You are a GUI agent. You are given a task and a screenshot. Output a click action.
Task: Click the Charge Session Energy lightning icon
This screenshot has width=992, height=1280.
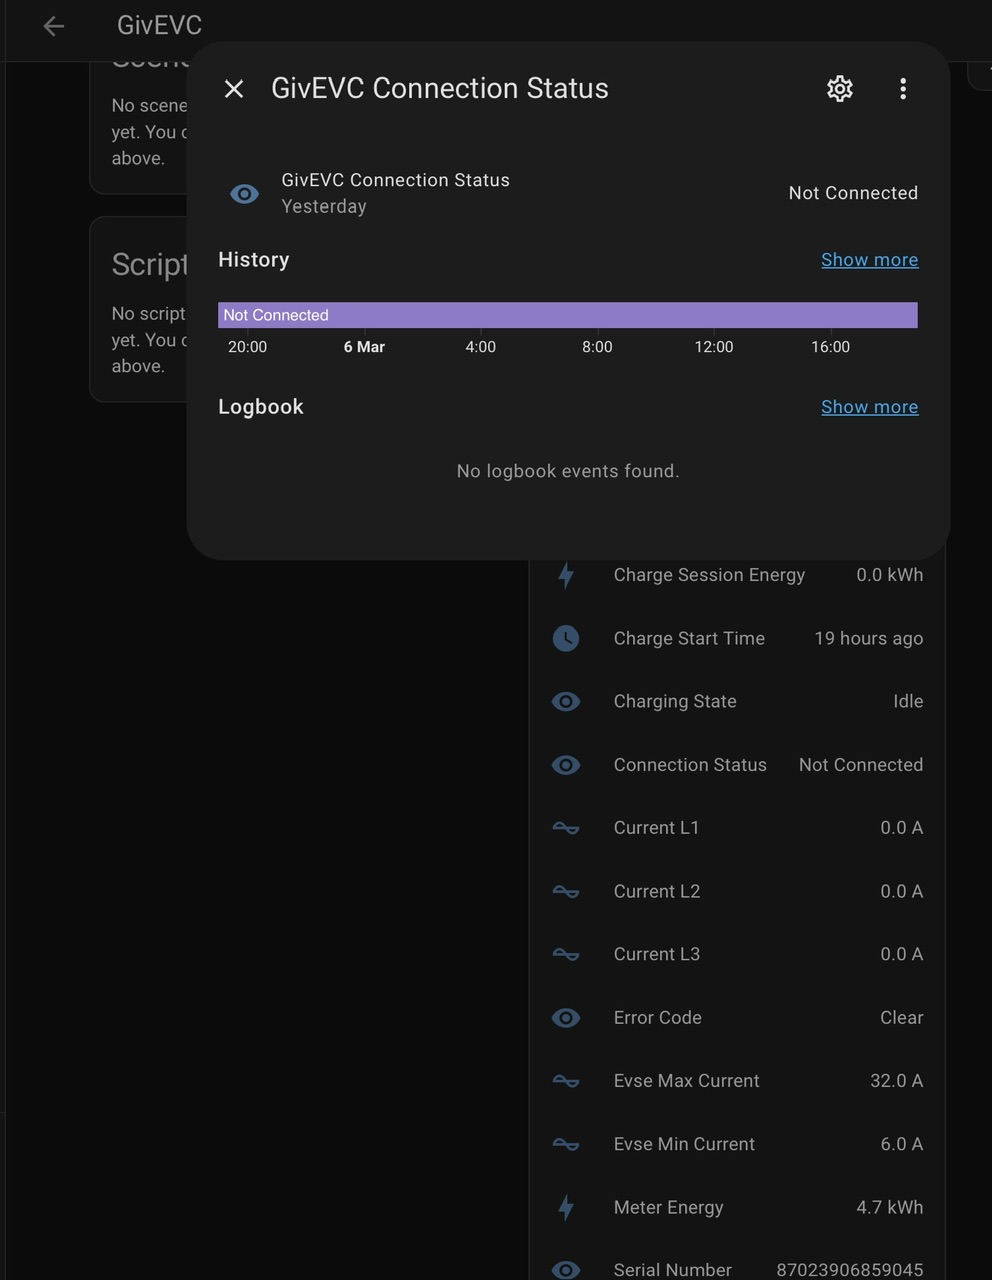(x=566, y=575)
